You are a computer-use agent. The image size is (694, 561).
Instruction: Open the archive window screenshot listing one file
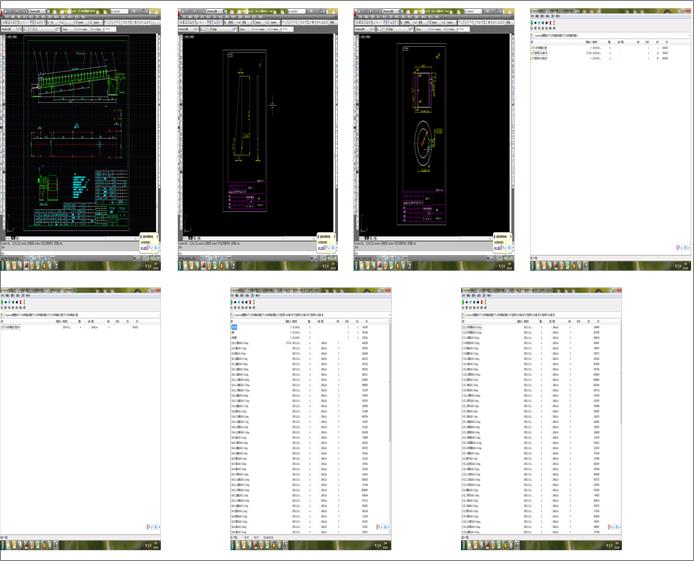pos(81,419)
